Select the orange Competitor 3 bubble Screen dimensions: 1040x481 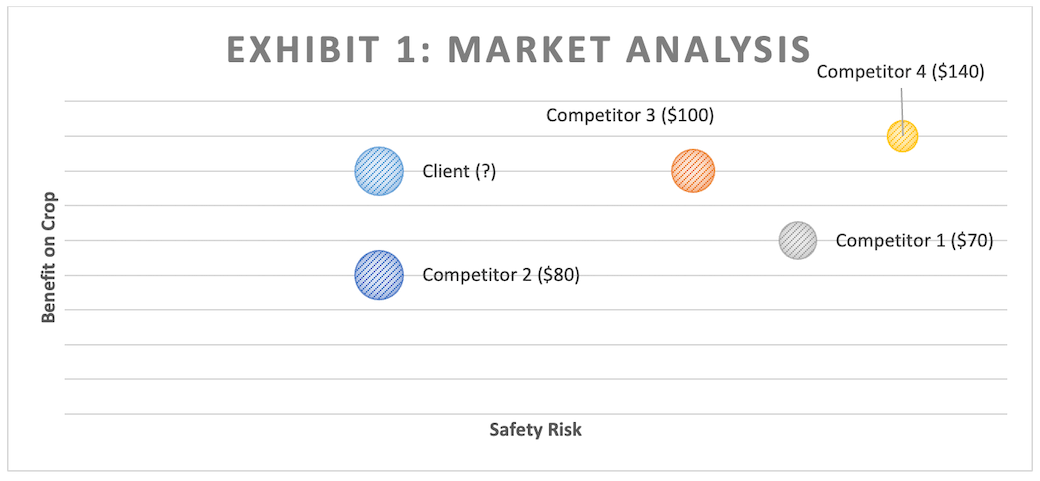click(x=693, y=171)
